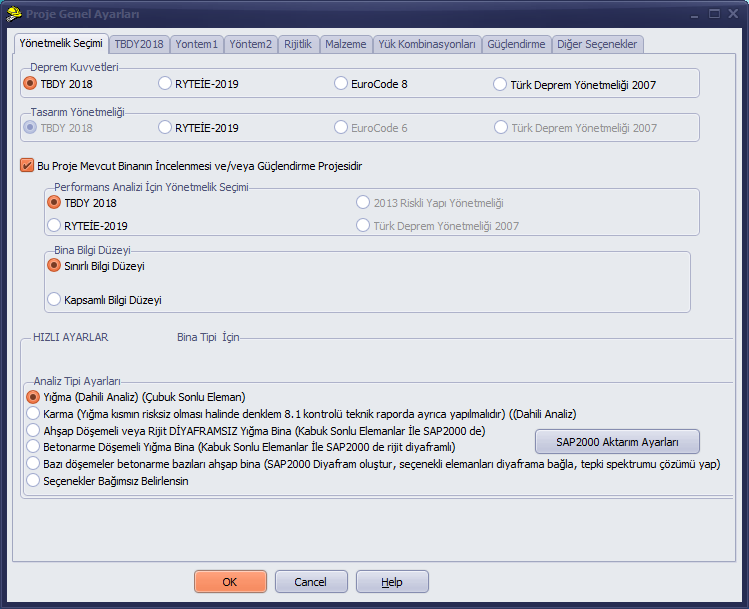Uncheck the Mevcut Binanın İncelenmesi checkbox
Viewport: 749px width, 609px height.
pyautogui.click(x=27, y=166)
